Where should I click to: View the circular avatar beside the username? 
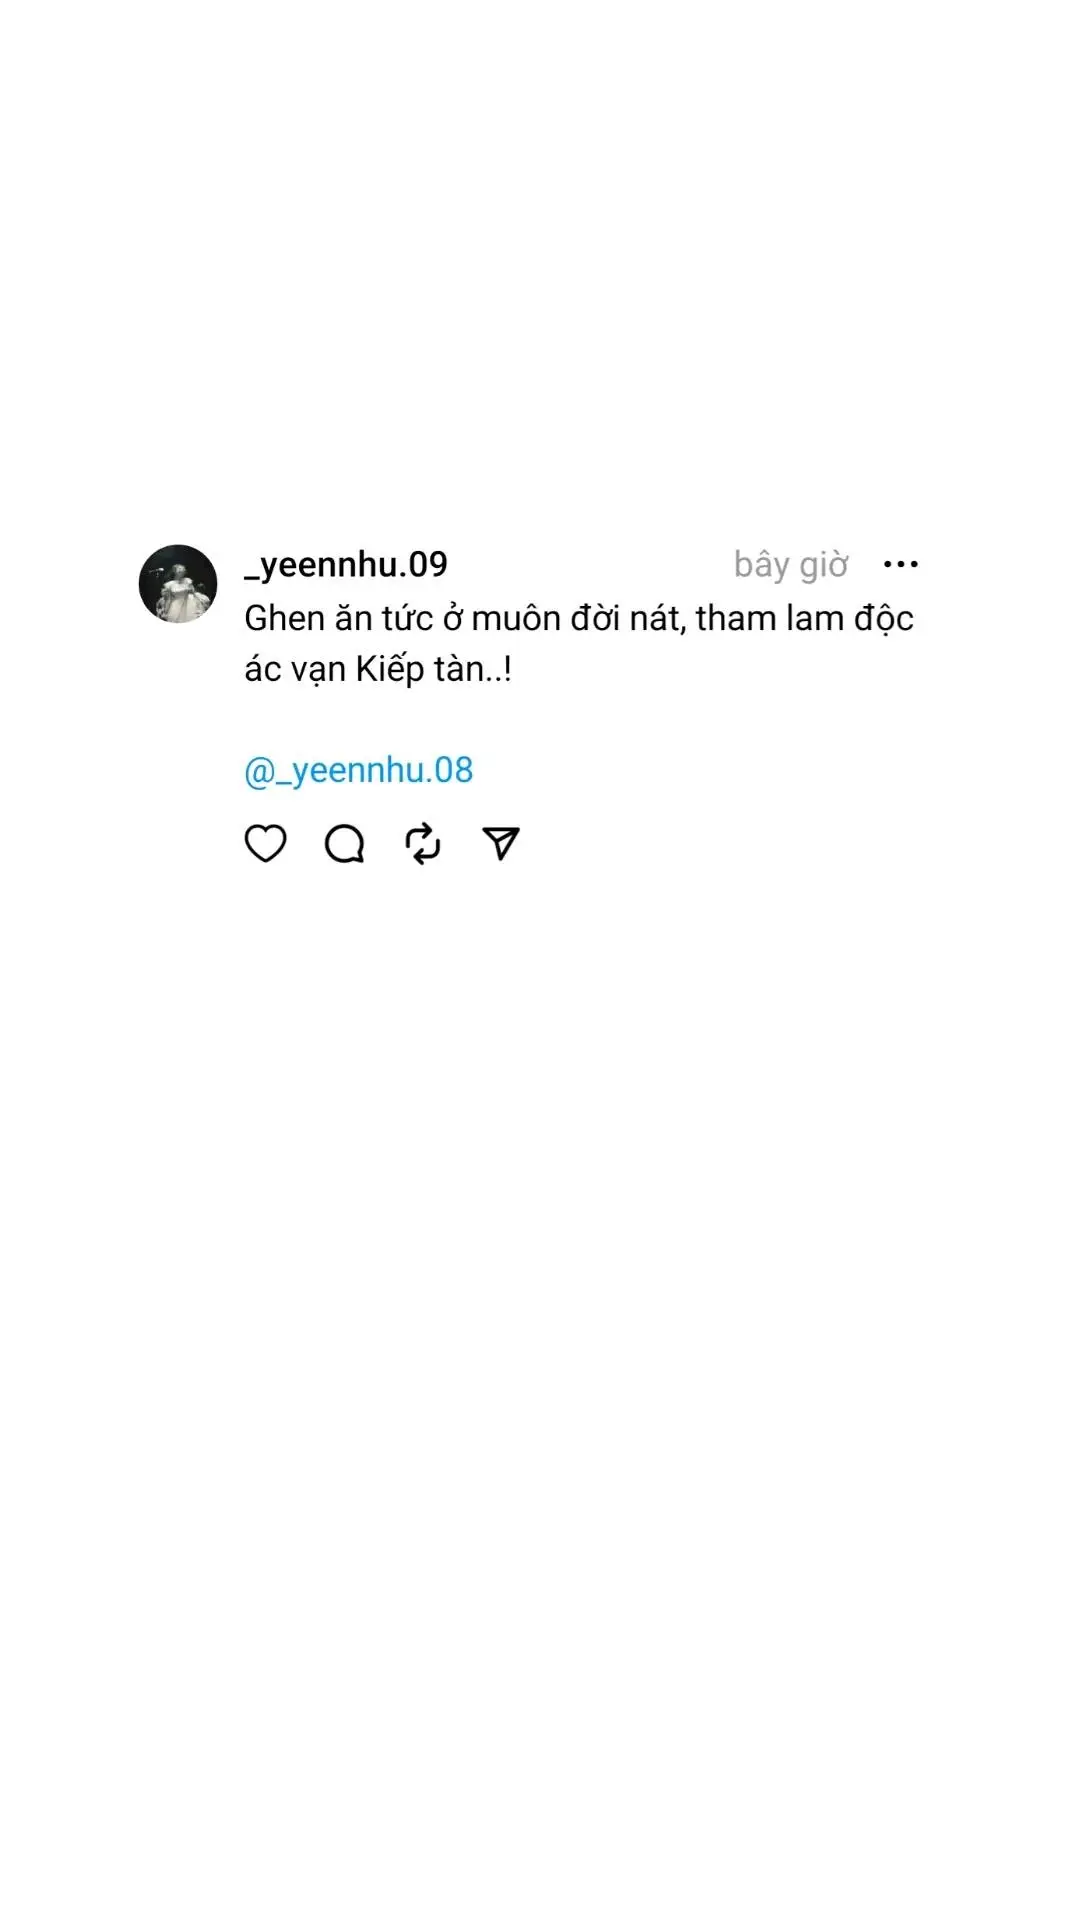pyautogui.click(x=178, y=584)
